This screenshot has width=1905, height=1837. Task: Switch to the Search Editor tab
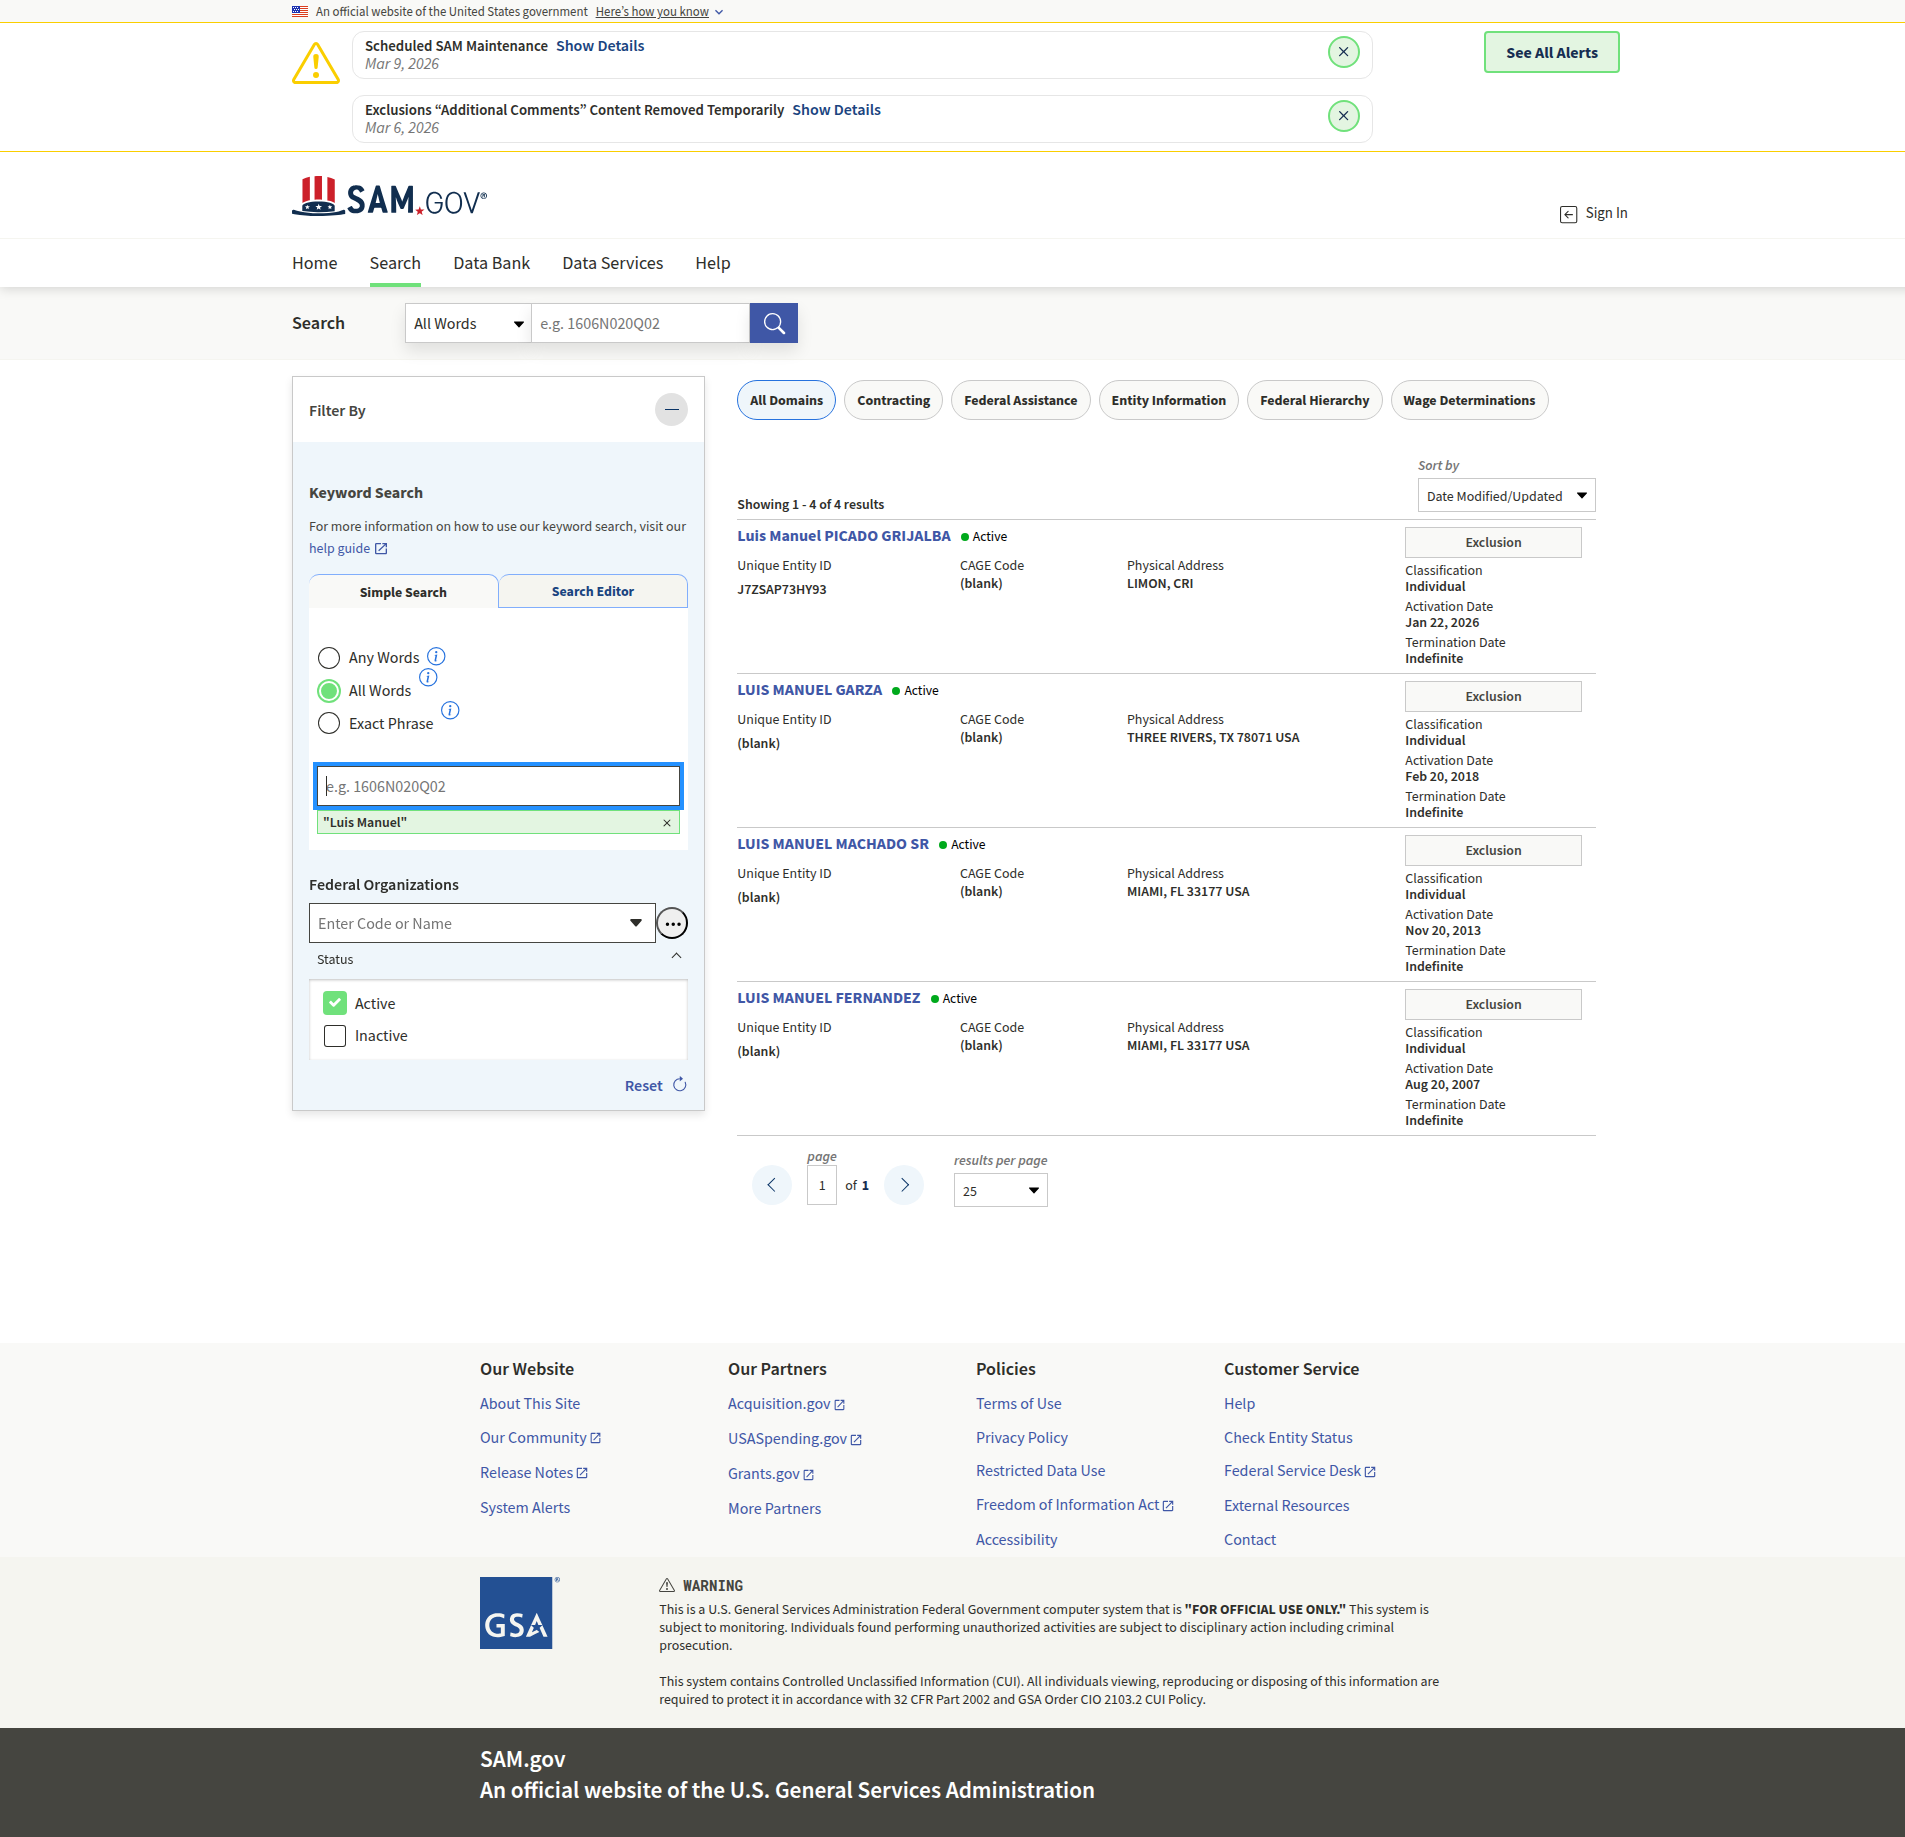click(592, 592)
